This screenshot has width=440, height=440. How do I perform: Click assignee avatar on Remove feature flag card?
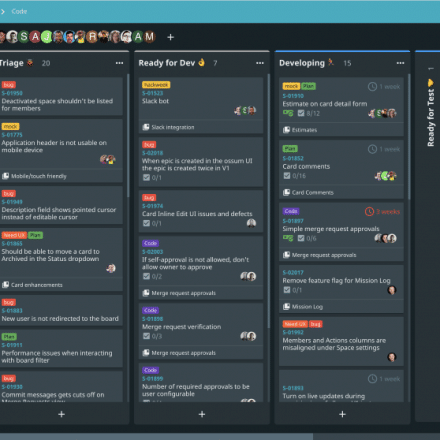392,290
